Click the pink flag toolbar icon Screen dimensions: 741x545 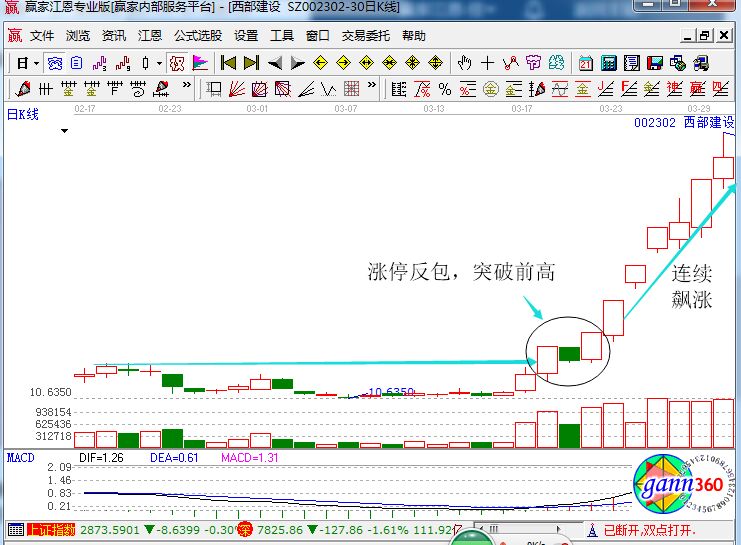pyautogui.click(x=200, y=62)
